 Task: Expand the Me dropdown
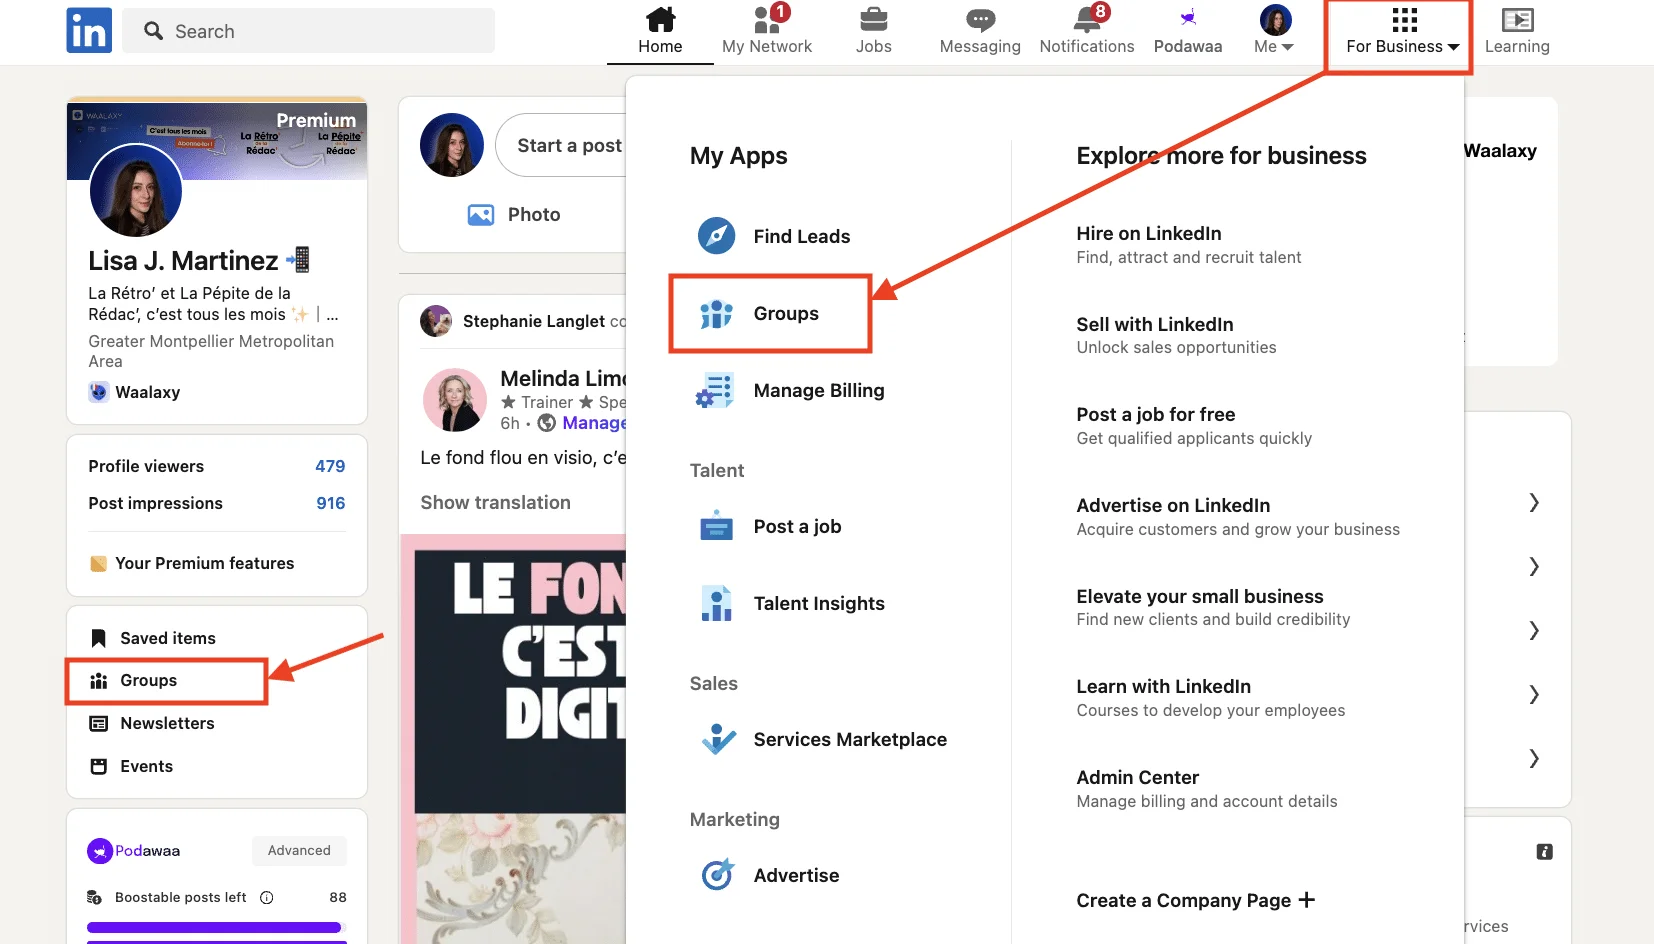coord(1274,31)
